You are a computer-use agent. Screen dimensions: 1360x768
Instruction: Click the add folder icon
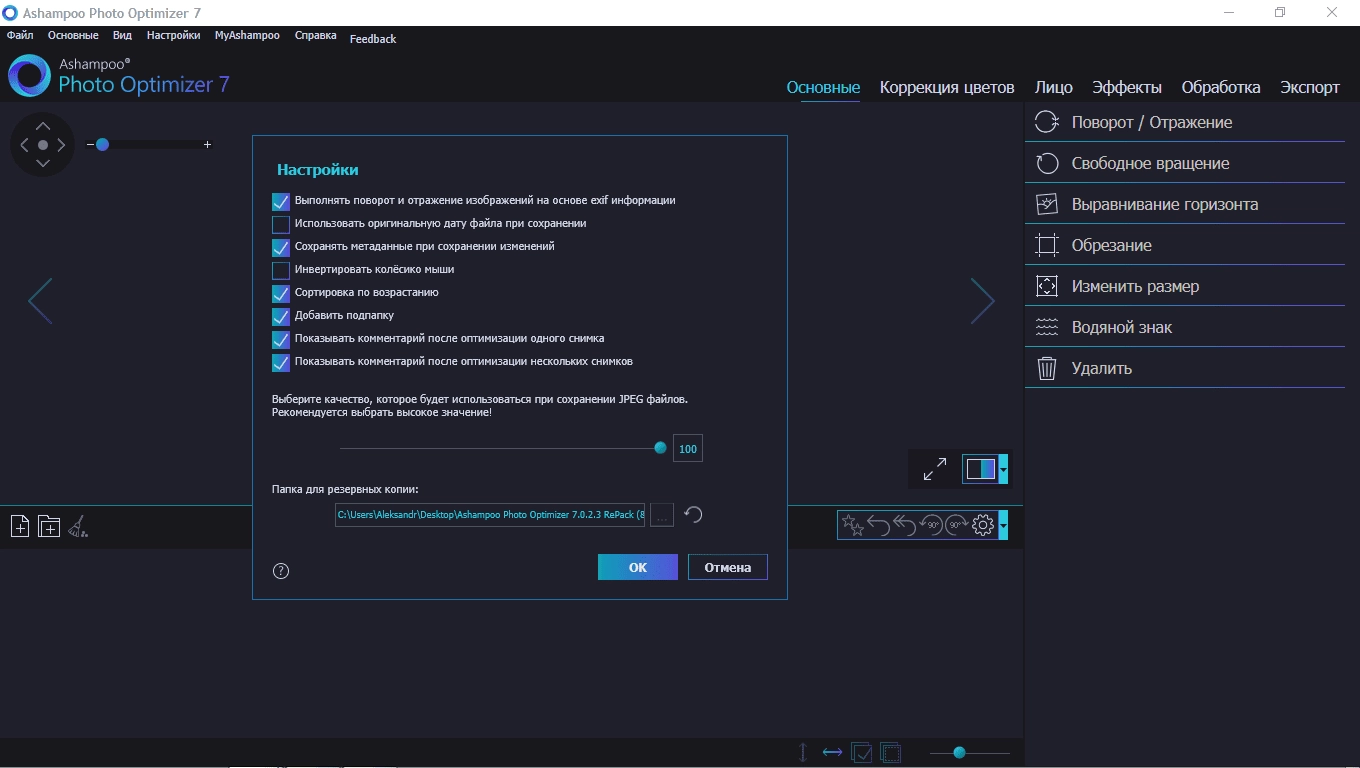[49, 526]
